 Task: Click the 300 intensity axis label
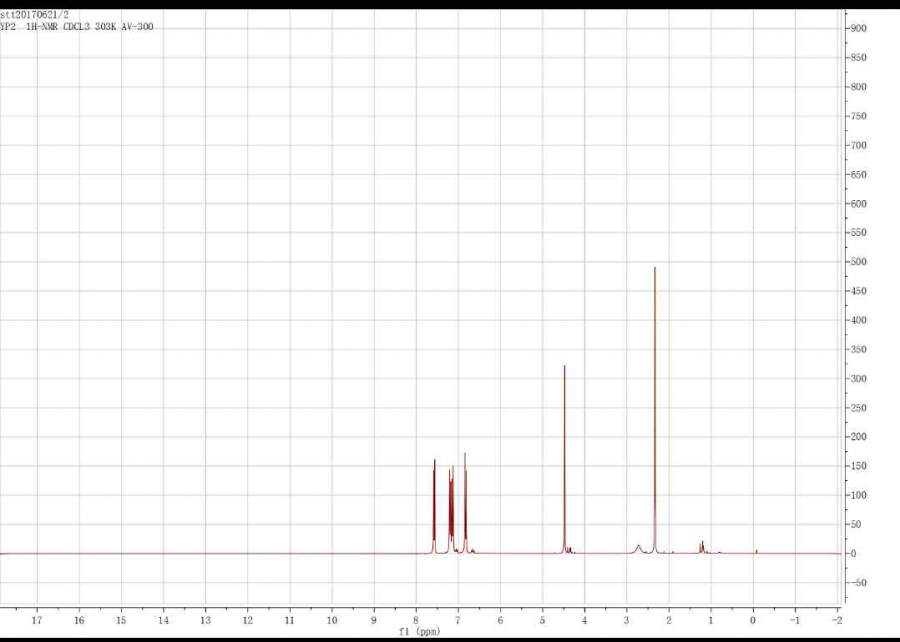859,379
